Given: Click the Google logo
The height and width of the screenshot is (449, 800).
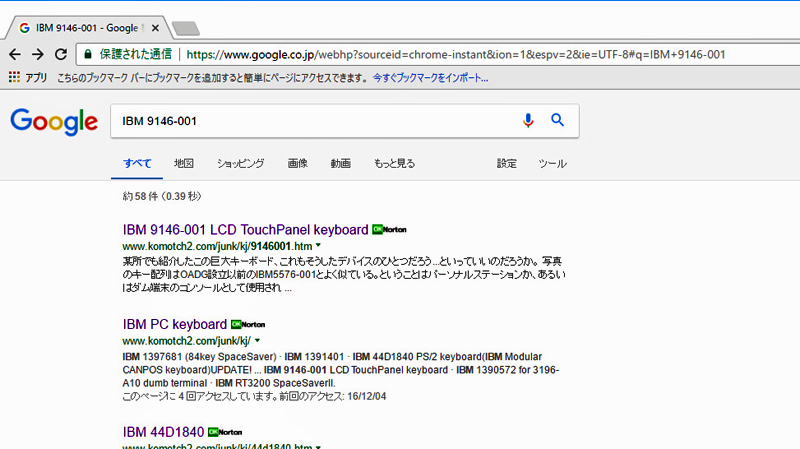Looking at the screenshot, I should (54, 121).
